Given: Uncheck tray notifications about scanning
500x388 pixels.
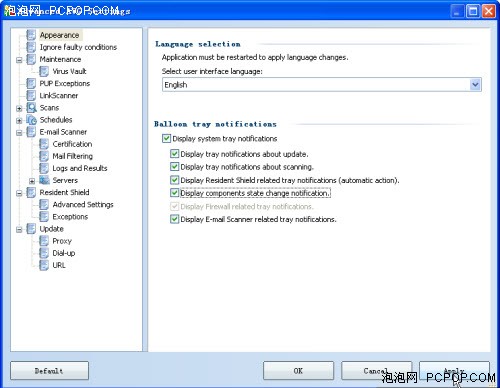Looking at the screenshot, I should 174,167.
